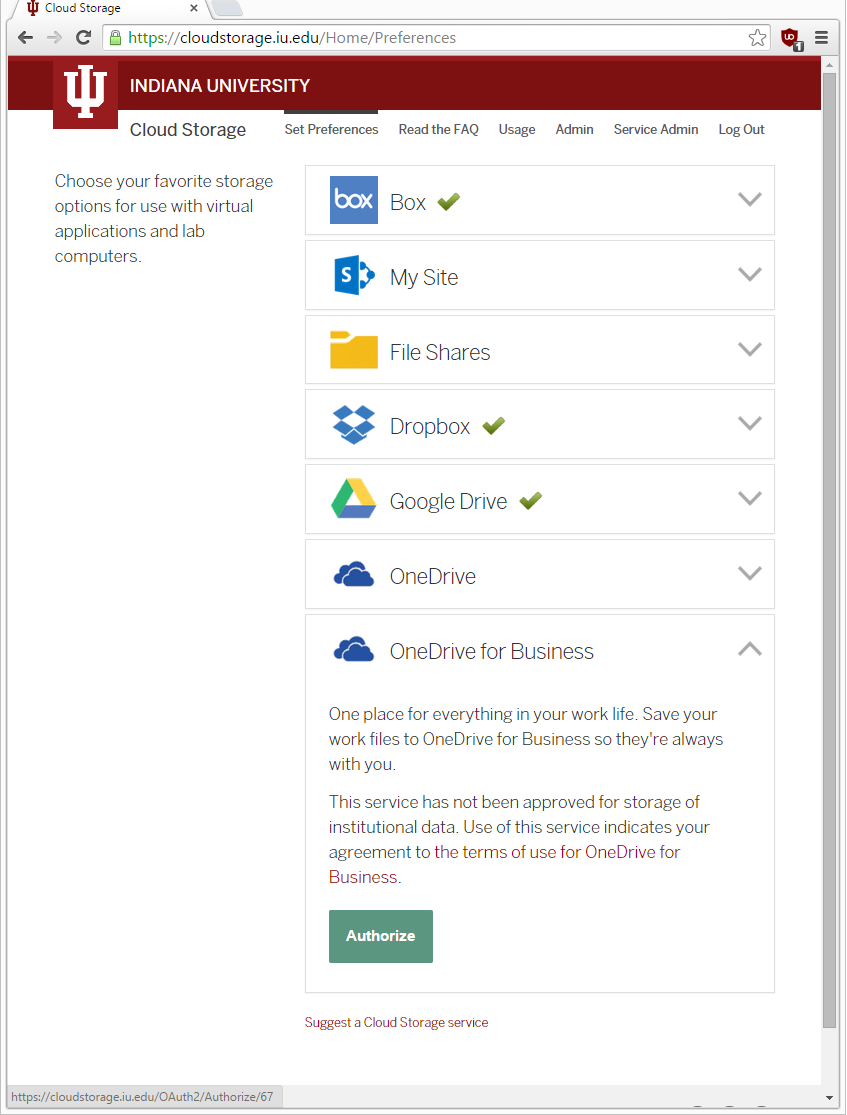Viewport: 847px width, 1115px height.
Task: Click the green checkmark beside Google Drive
Action: (531, 501)
